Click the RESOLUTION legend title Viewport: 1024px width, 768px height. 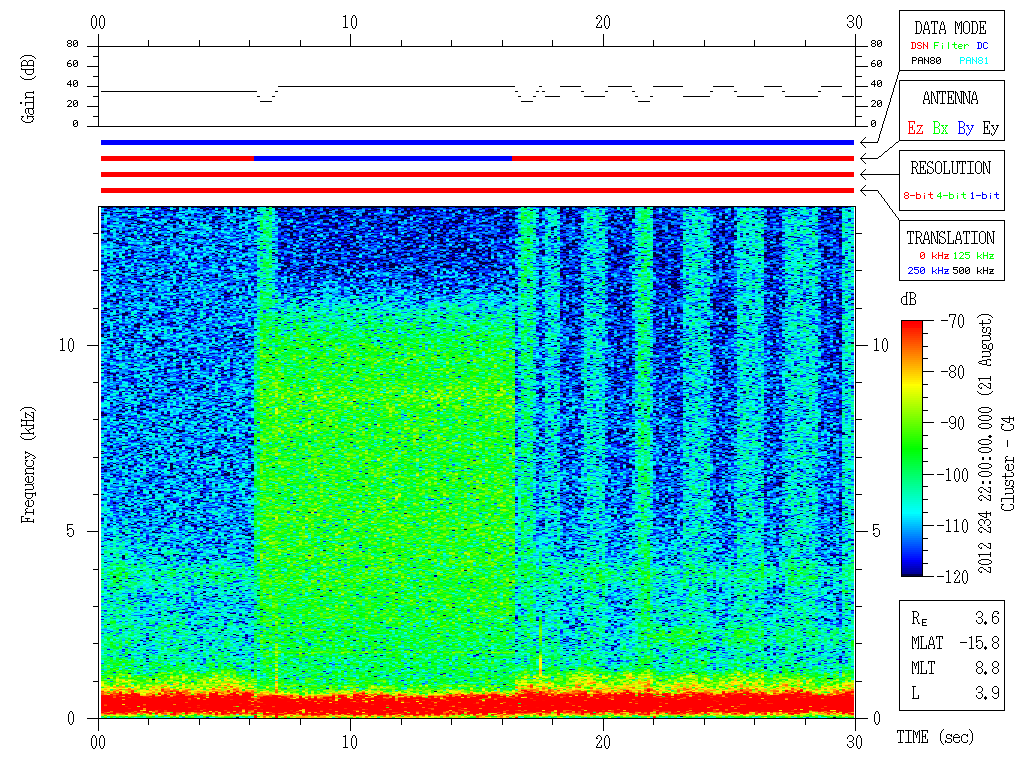pyautogui.click(x=950, y=168)
